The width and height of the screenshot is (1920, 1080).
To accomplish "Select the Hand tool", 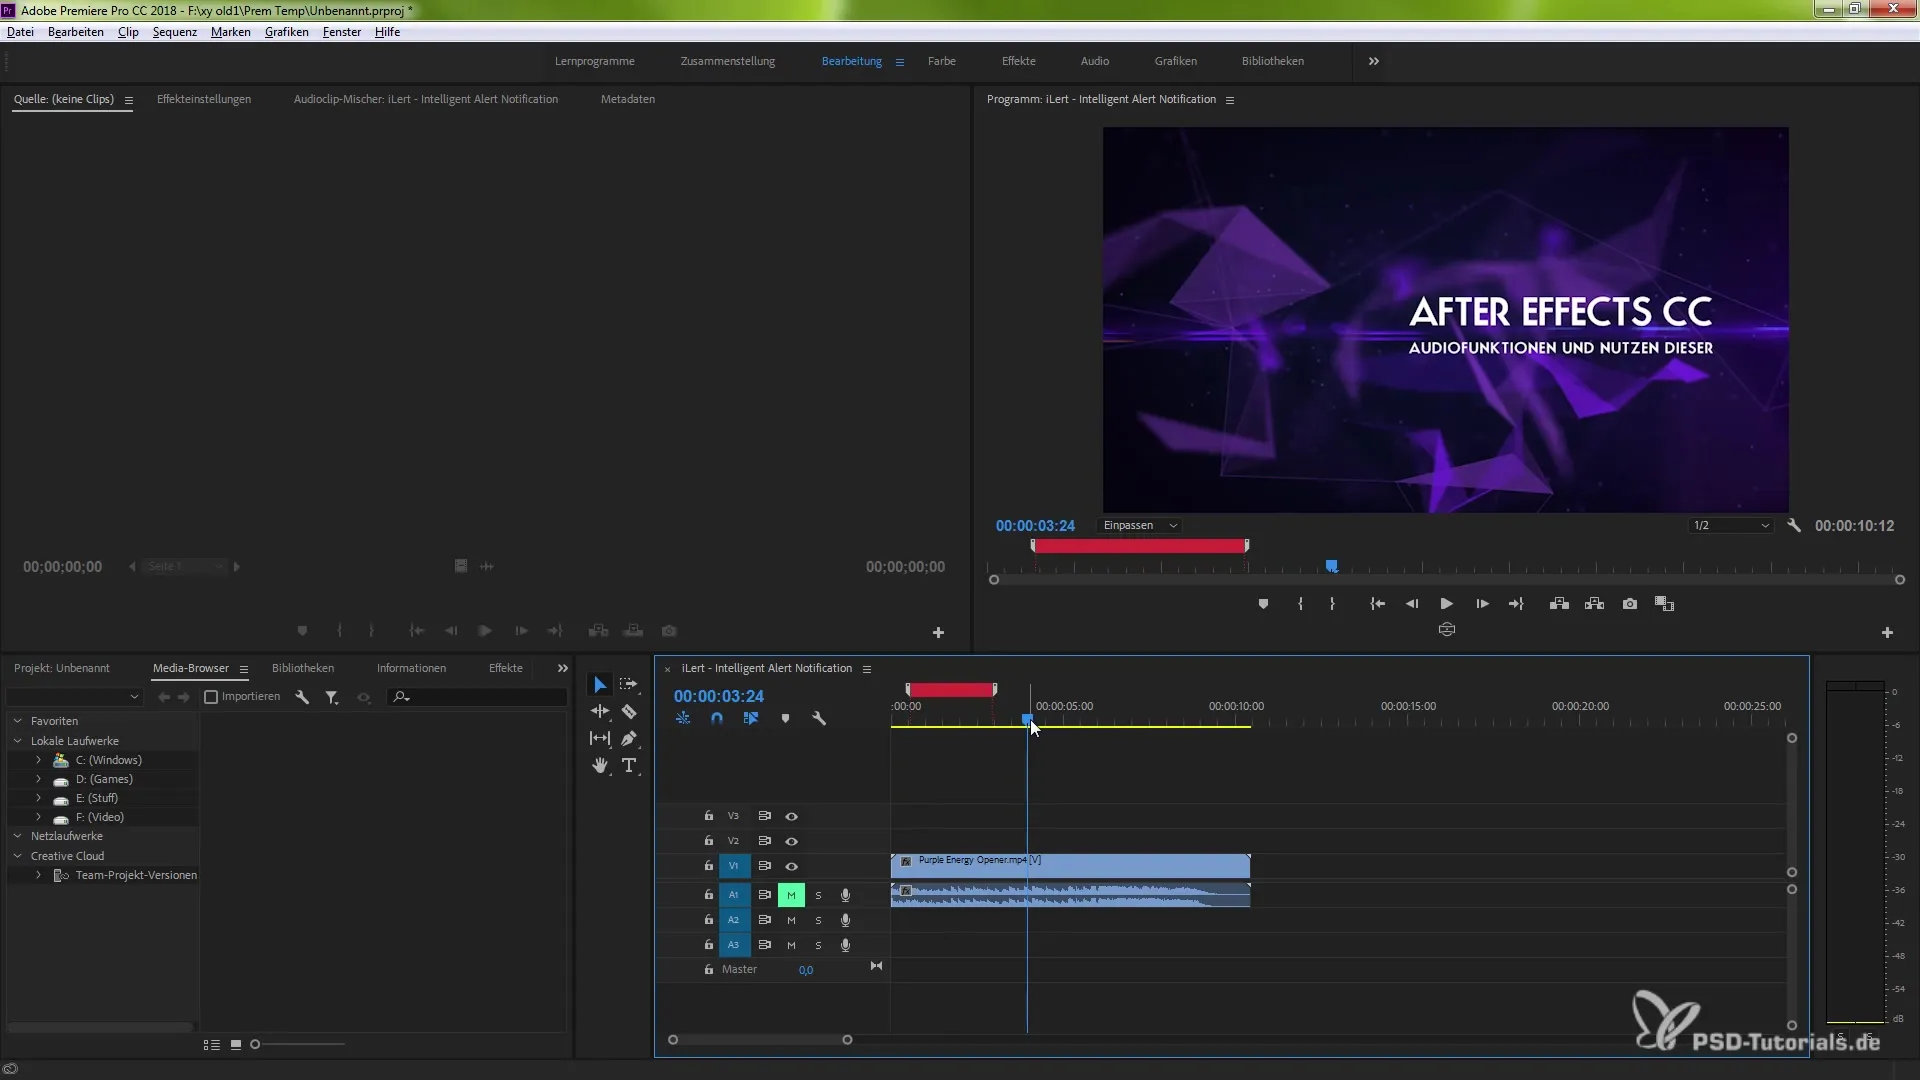I will [x=600, y=766].
